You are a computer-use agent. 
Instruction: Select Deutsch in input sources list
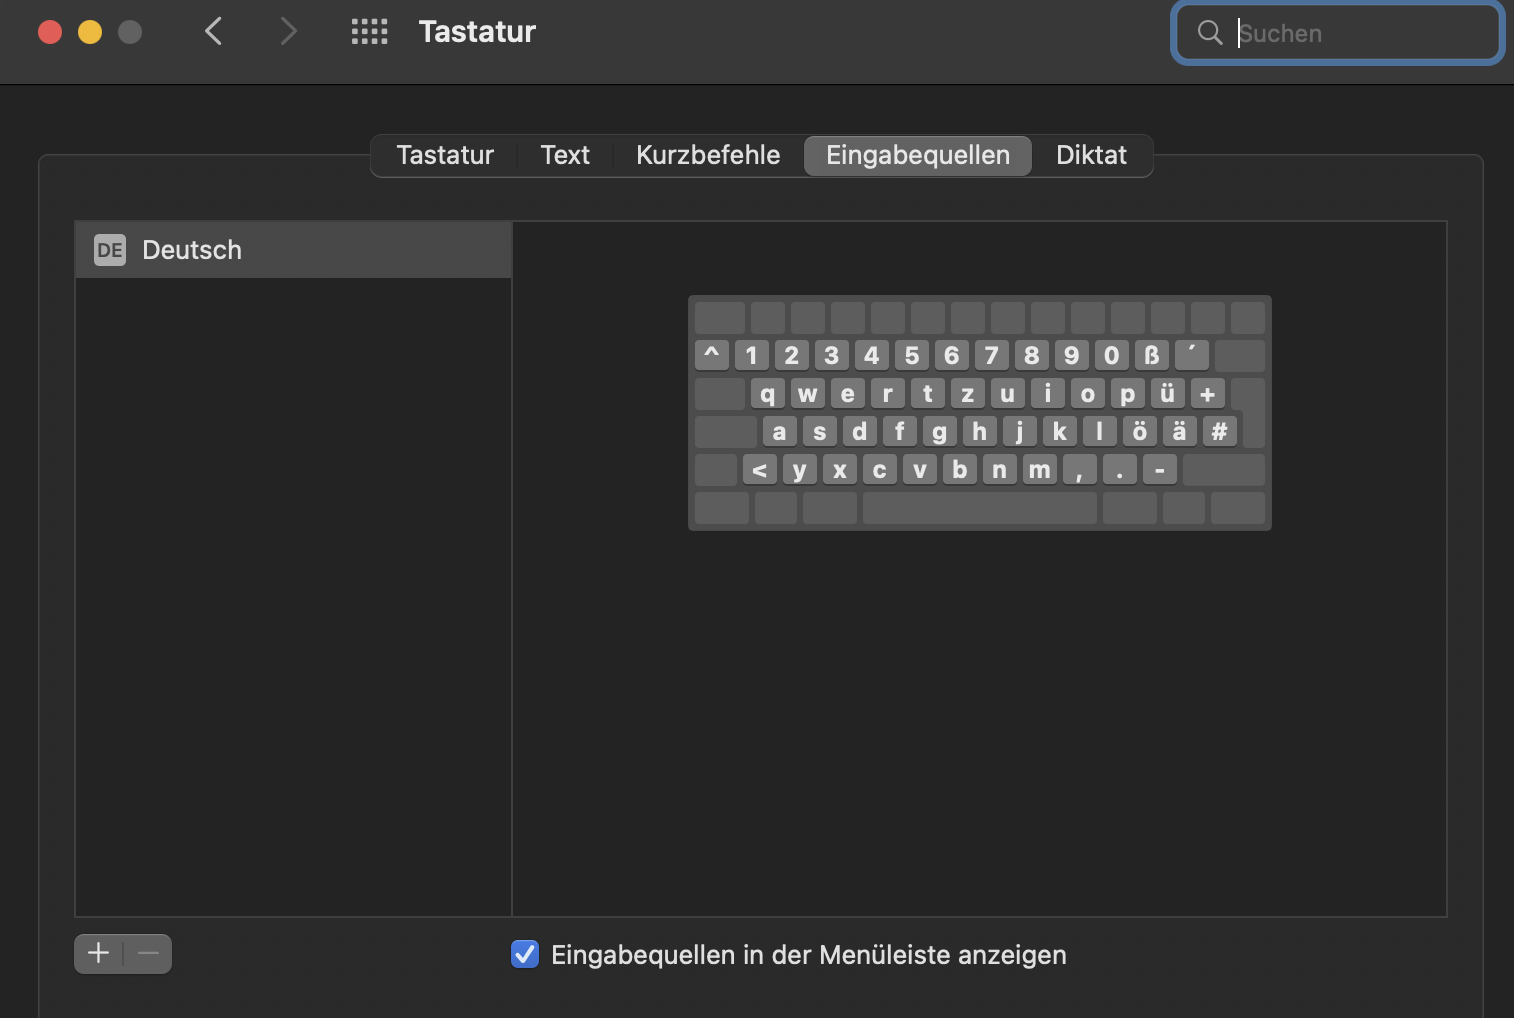click(293, 250)
